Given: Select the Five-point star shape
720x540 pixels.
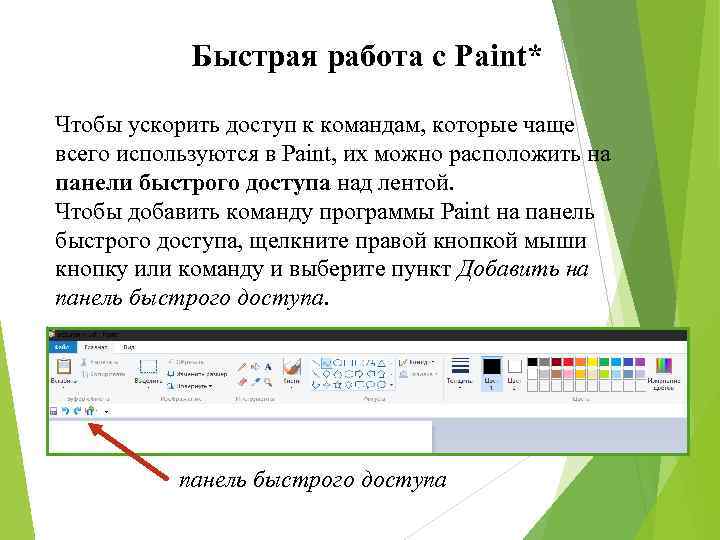Looking at the screenshot, I should point(338,385).
